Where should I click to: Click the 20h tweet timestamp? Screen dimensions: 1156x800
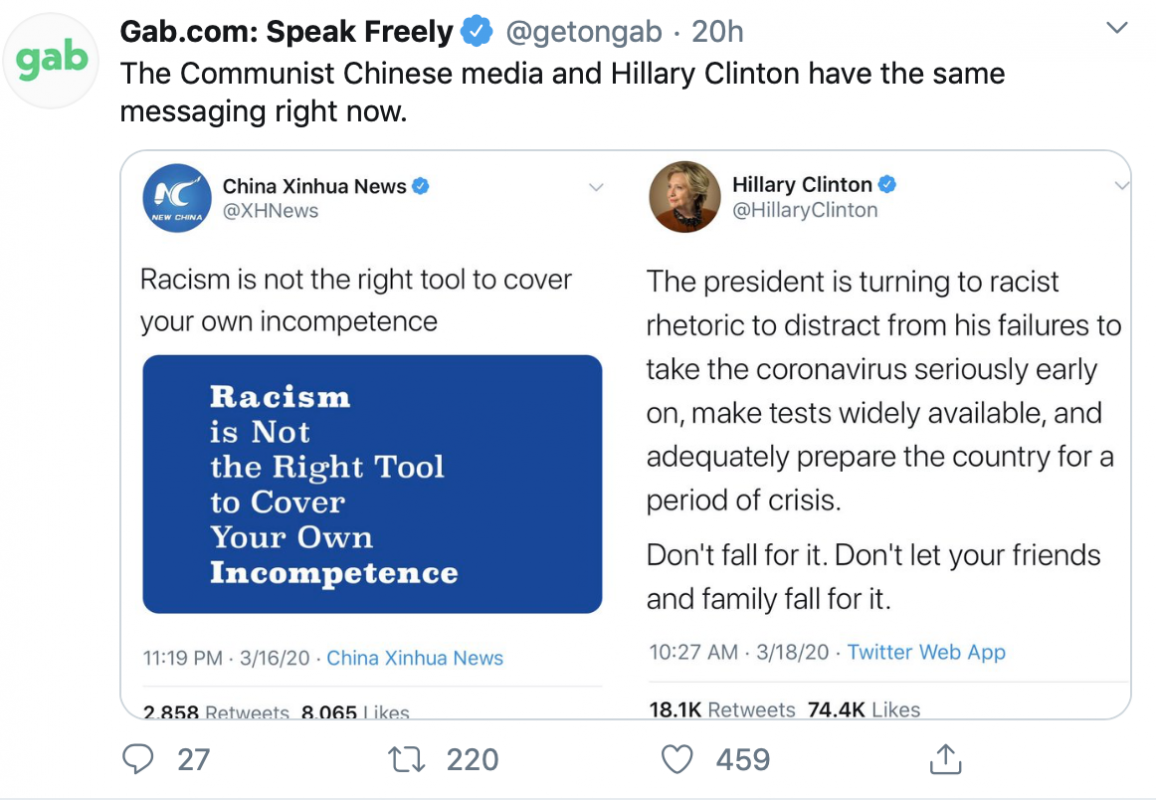coord(717,32)
